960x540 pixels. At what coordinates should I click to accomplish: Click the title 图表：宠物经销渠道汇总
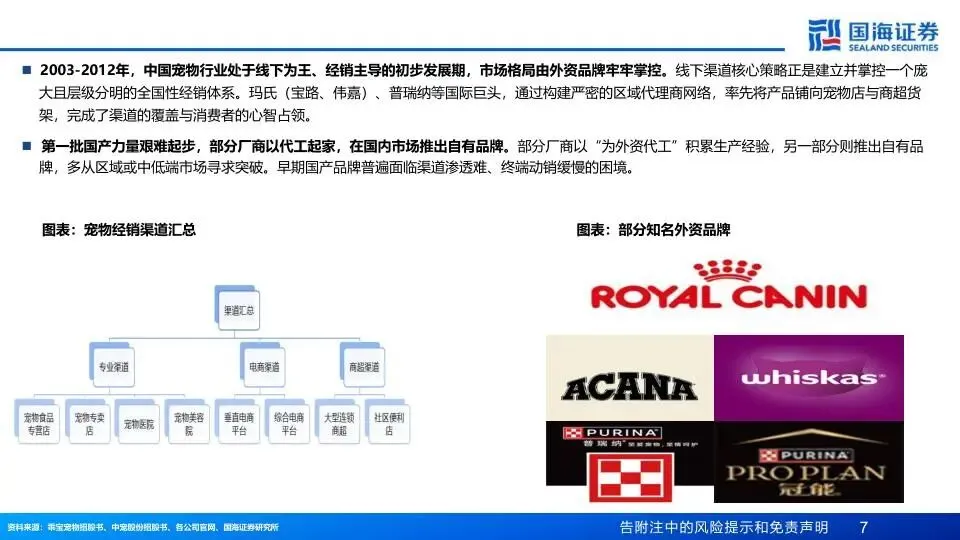[119, 230]
